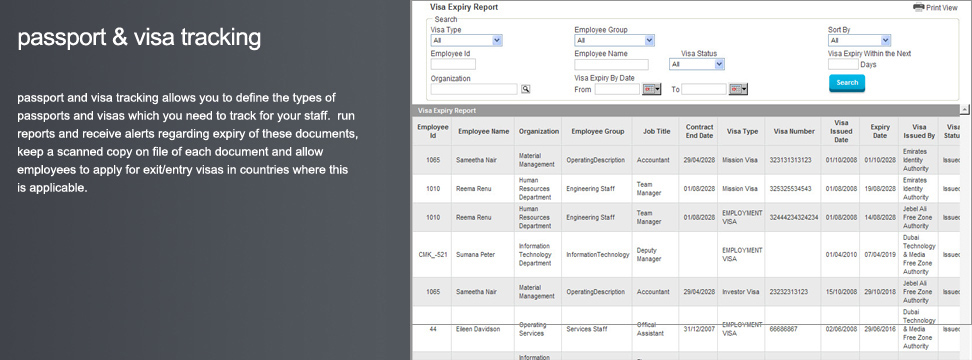Expand the Employee Group dropdown

[x=614, y=40]
